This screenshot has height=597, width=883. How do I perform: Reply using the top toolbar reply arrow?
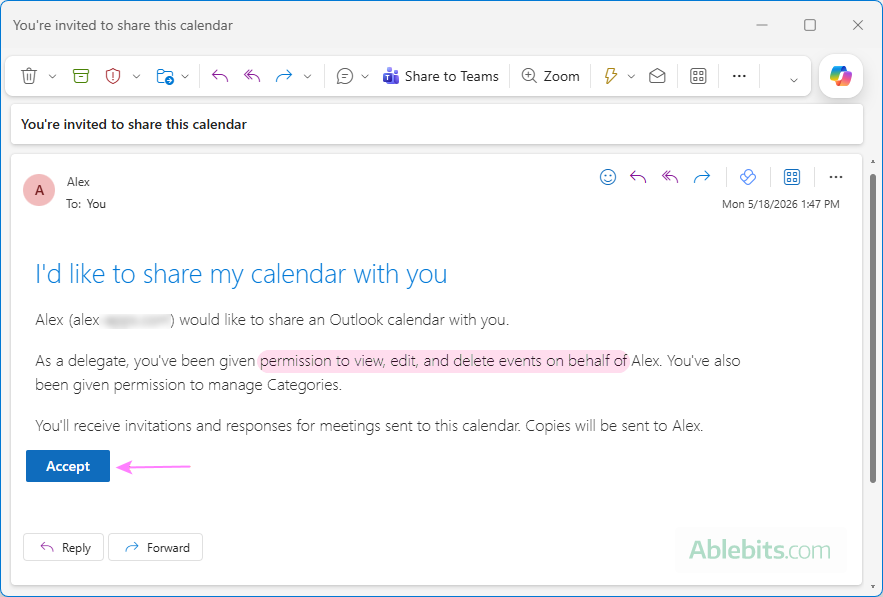click(220, 76)
